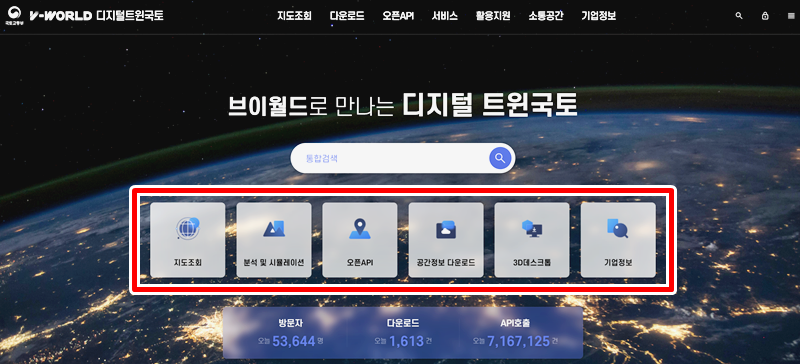The image size is (800, 364).
Task: Click the login lock icon
Action: click(x=765, y=16)
